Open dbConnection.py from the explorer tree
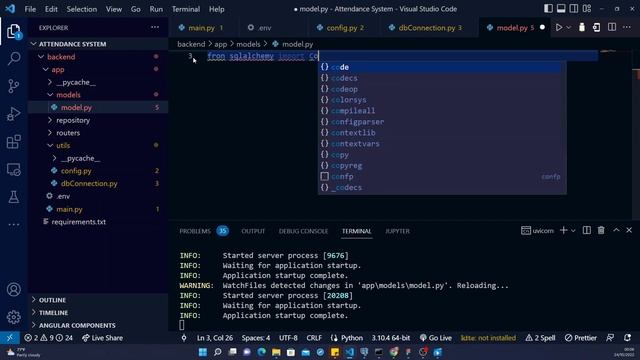 (x=89, y=183)
